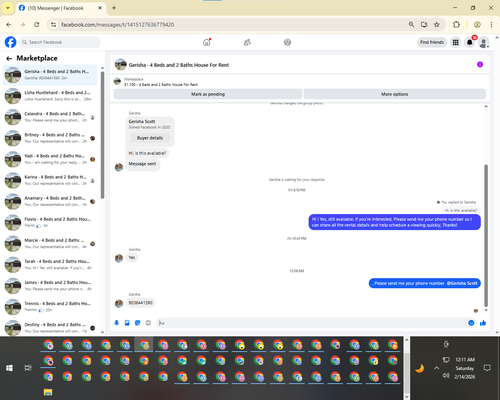Screen dimensions: 500x400
Task: Open the Trennis conversation
Action: coord(50,307)
